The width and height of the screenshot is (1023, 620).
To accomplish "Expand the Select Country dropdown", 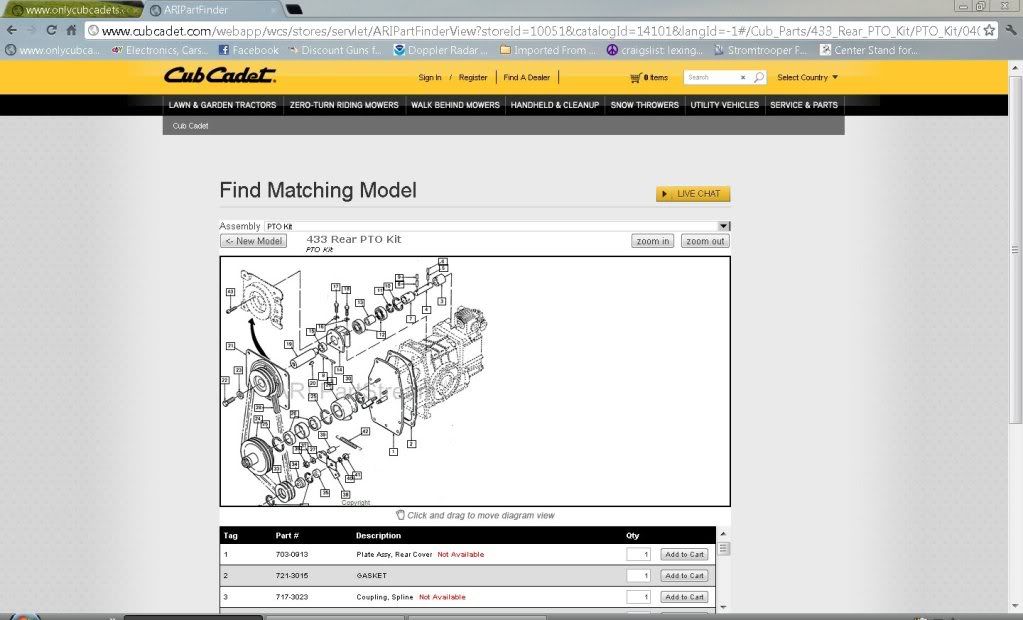I will coord(808,77).
